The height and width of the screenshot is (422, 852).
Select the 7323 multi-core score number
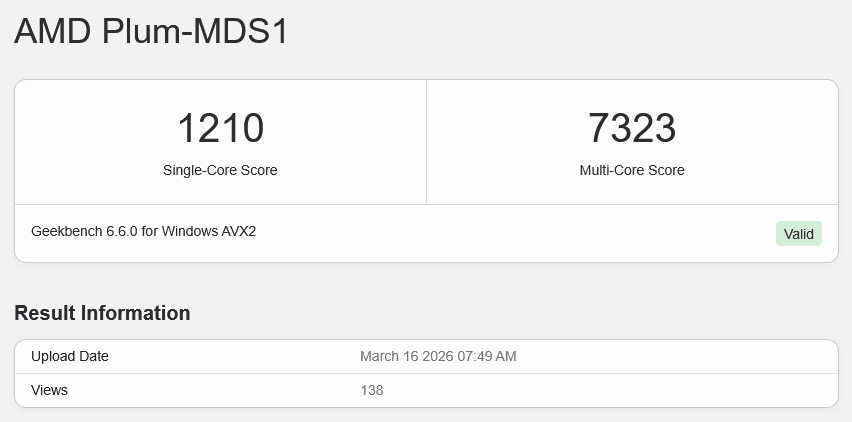click(x=632, y=129)
